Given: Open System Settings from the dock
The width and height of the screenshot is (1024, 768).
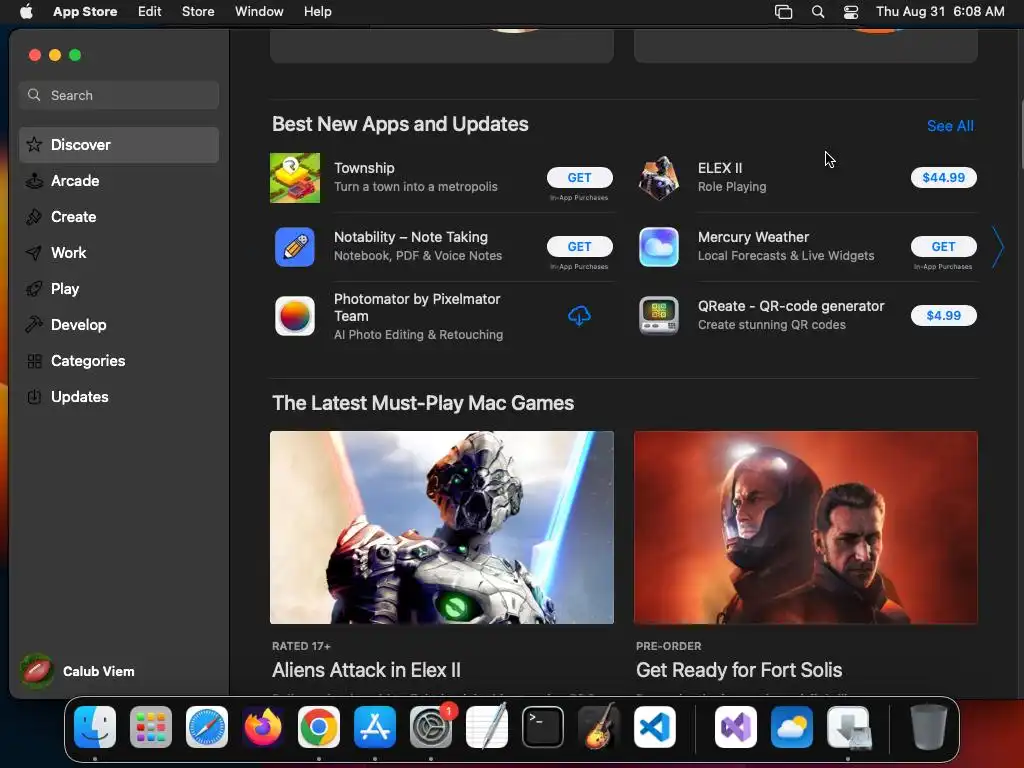Looking at the screenshot, I should click(431, 727).
